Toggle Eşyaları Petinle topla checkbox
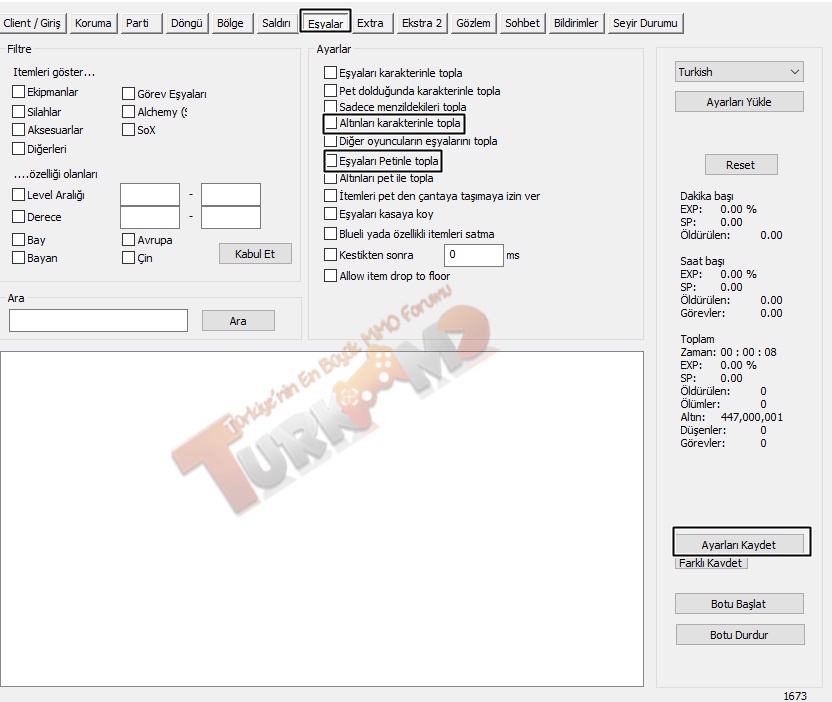832x702 pixels. pyautogui.click(x=331, y=161)
